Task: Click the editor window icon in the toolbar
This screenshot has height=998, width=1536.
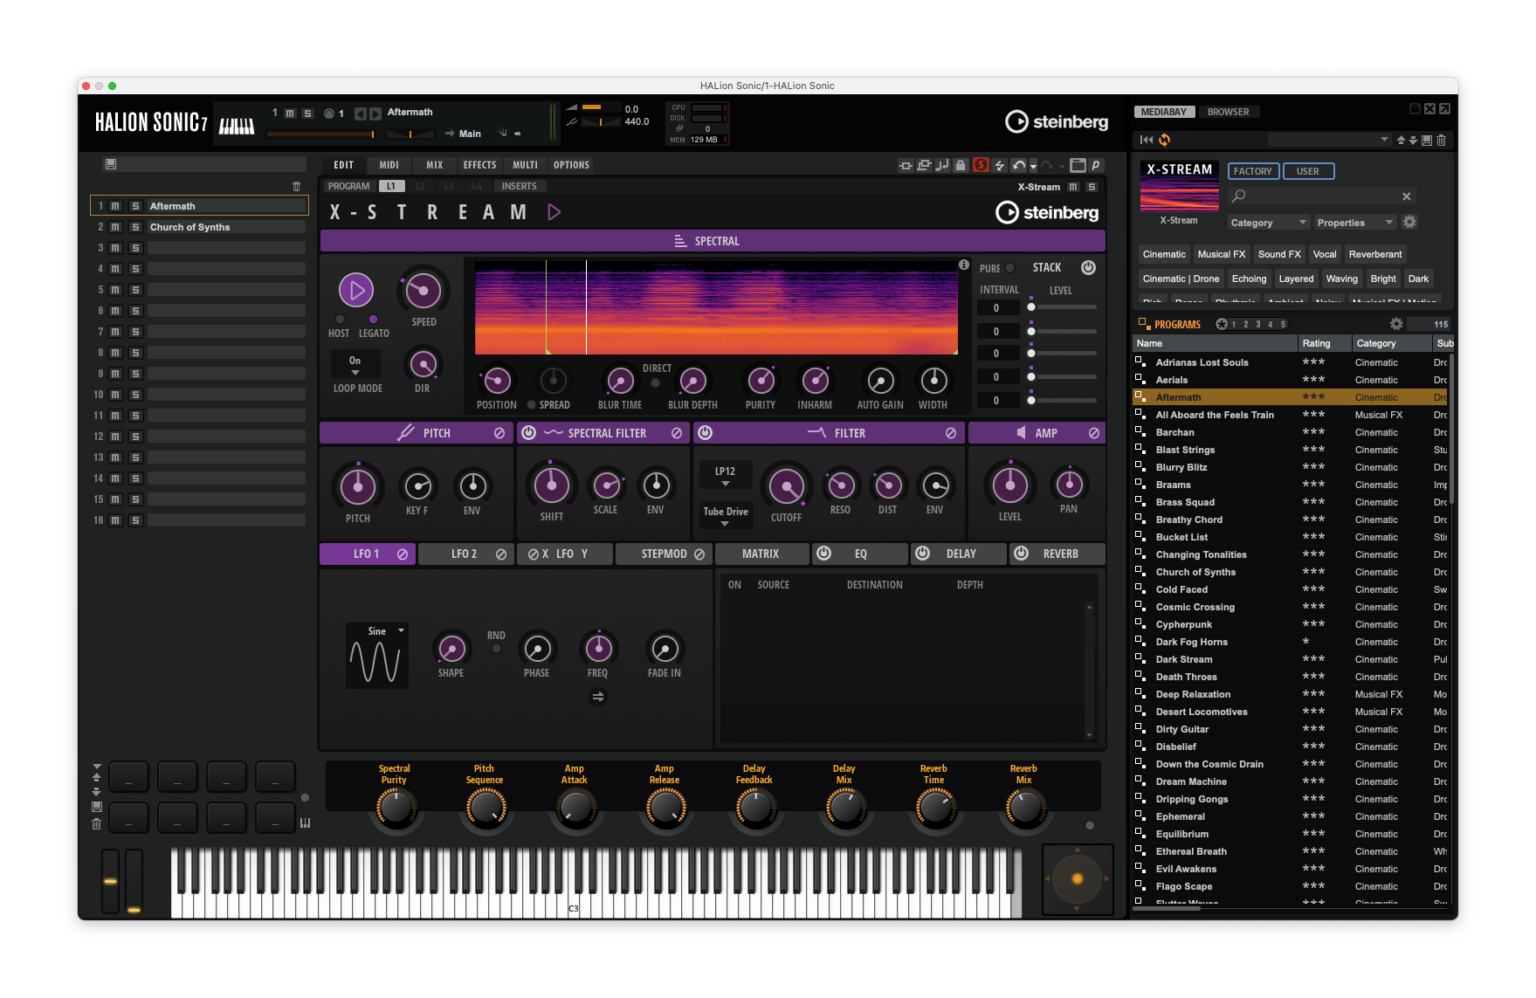Action: pos(1078,165)
